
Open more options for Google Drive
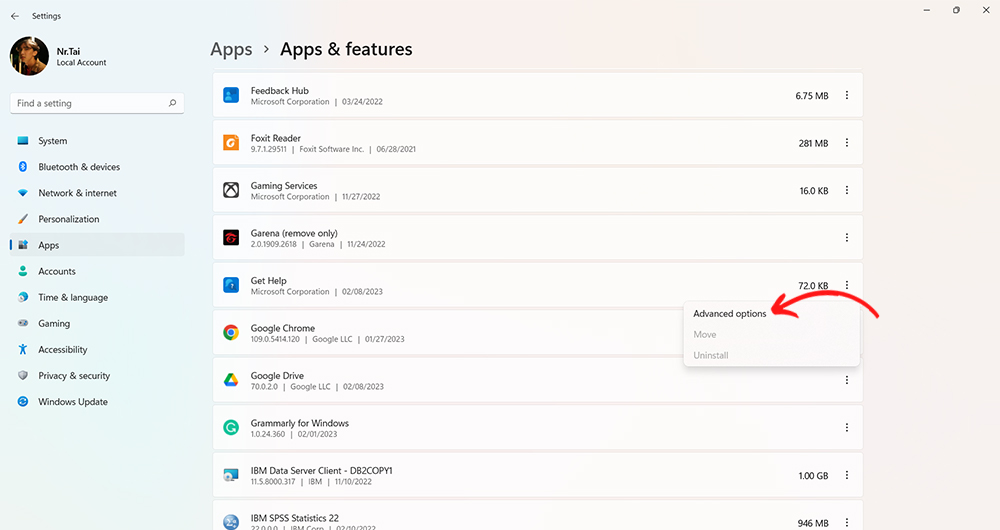click(847, 380)
